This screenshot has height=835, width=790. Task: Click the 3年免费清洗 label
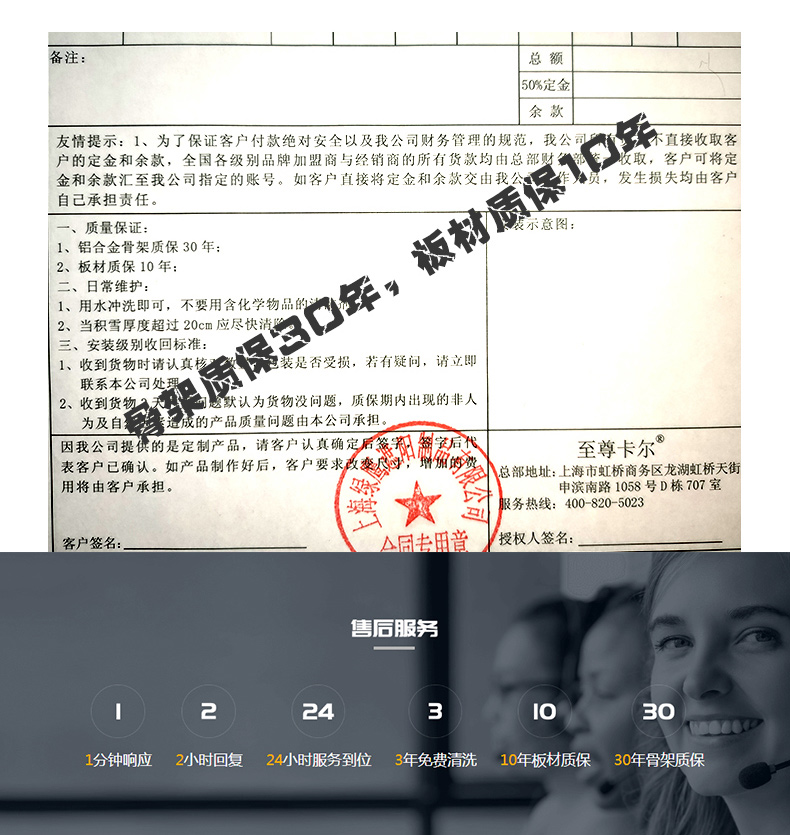pos(435,760)
